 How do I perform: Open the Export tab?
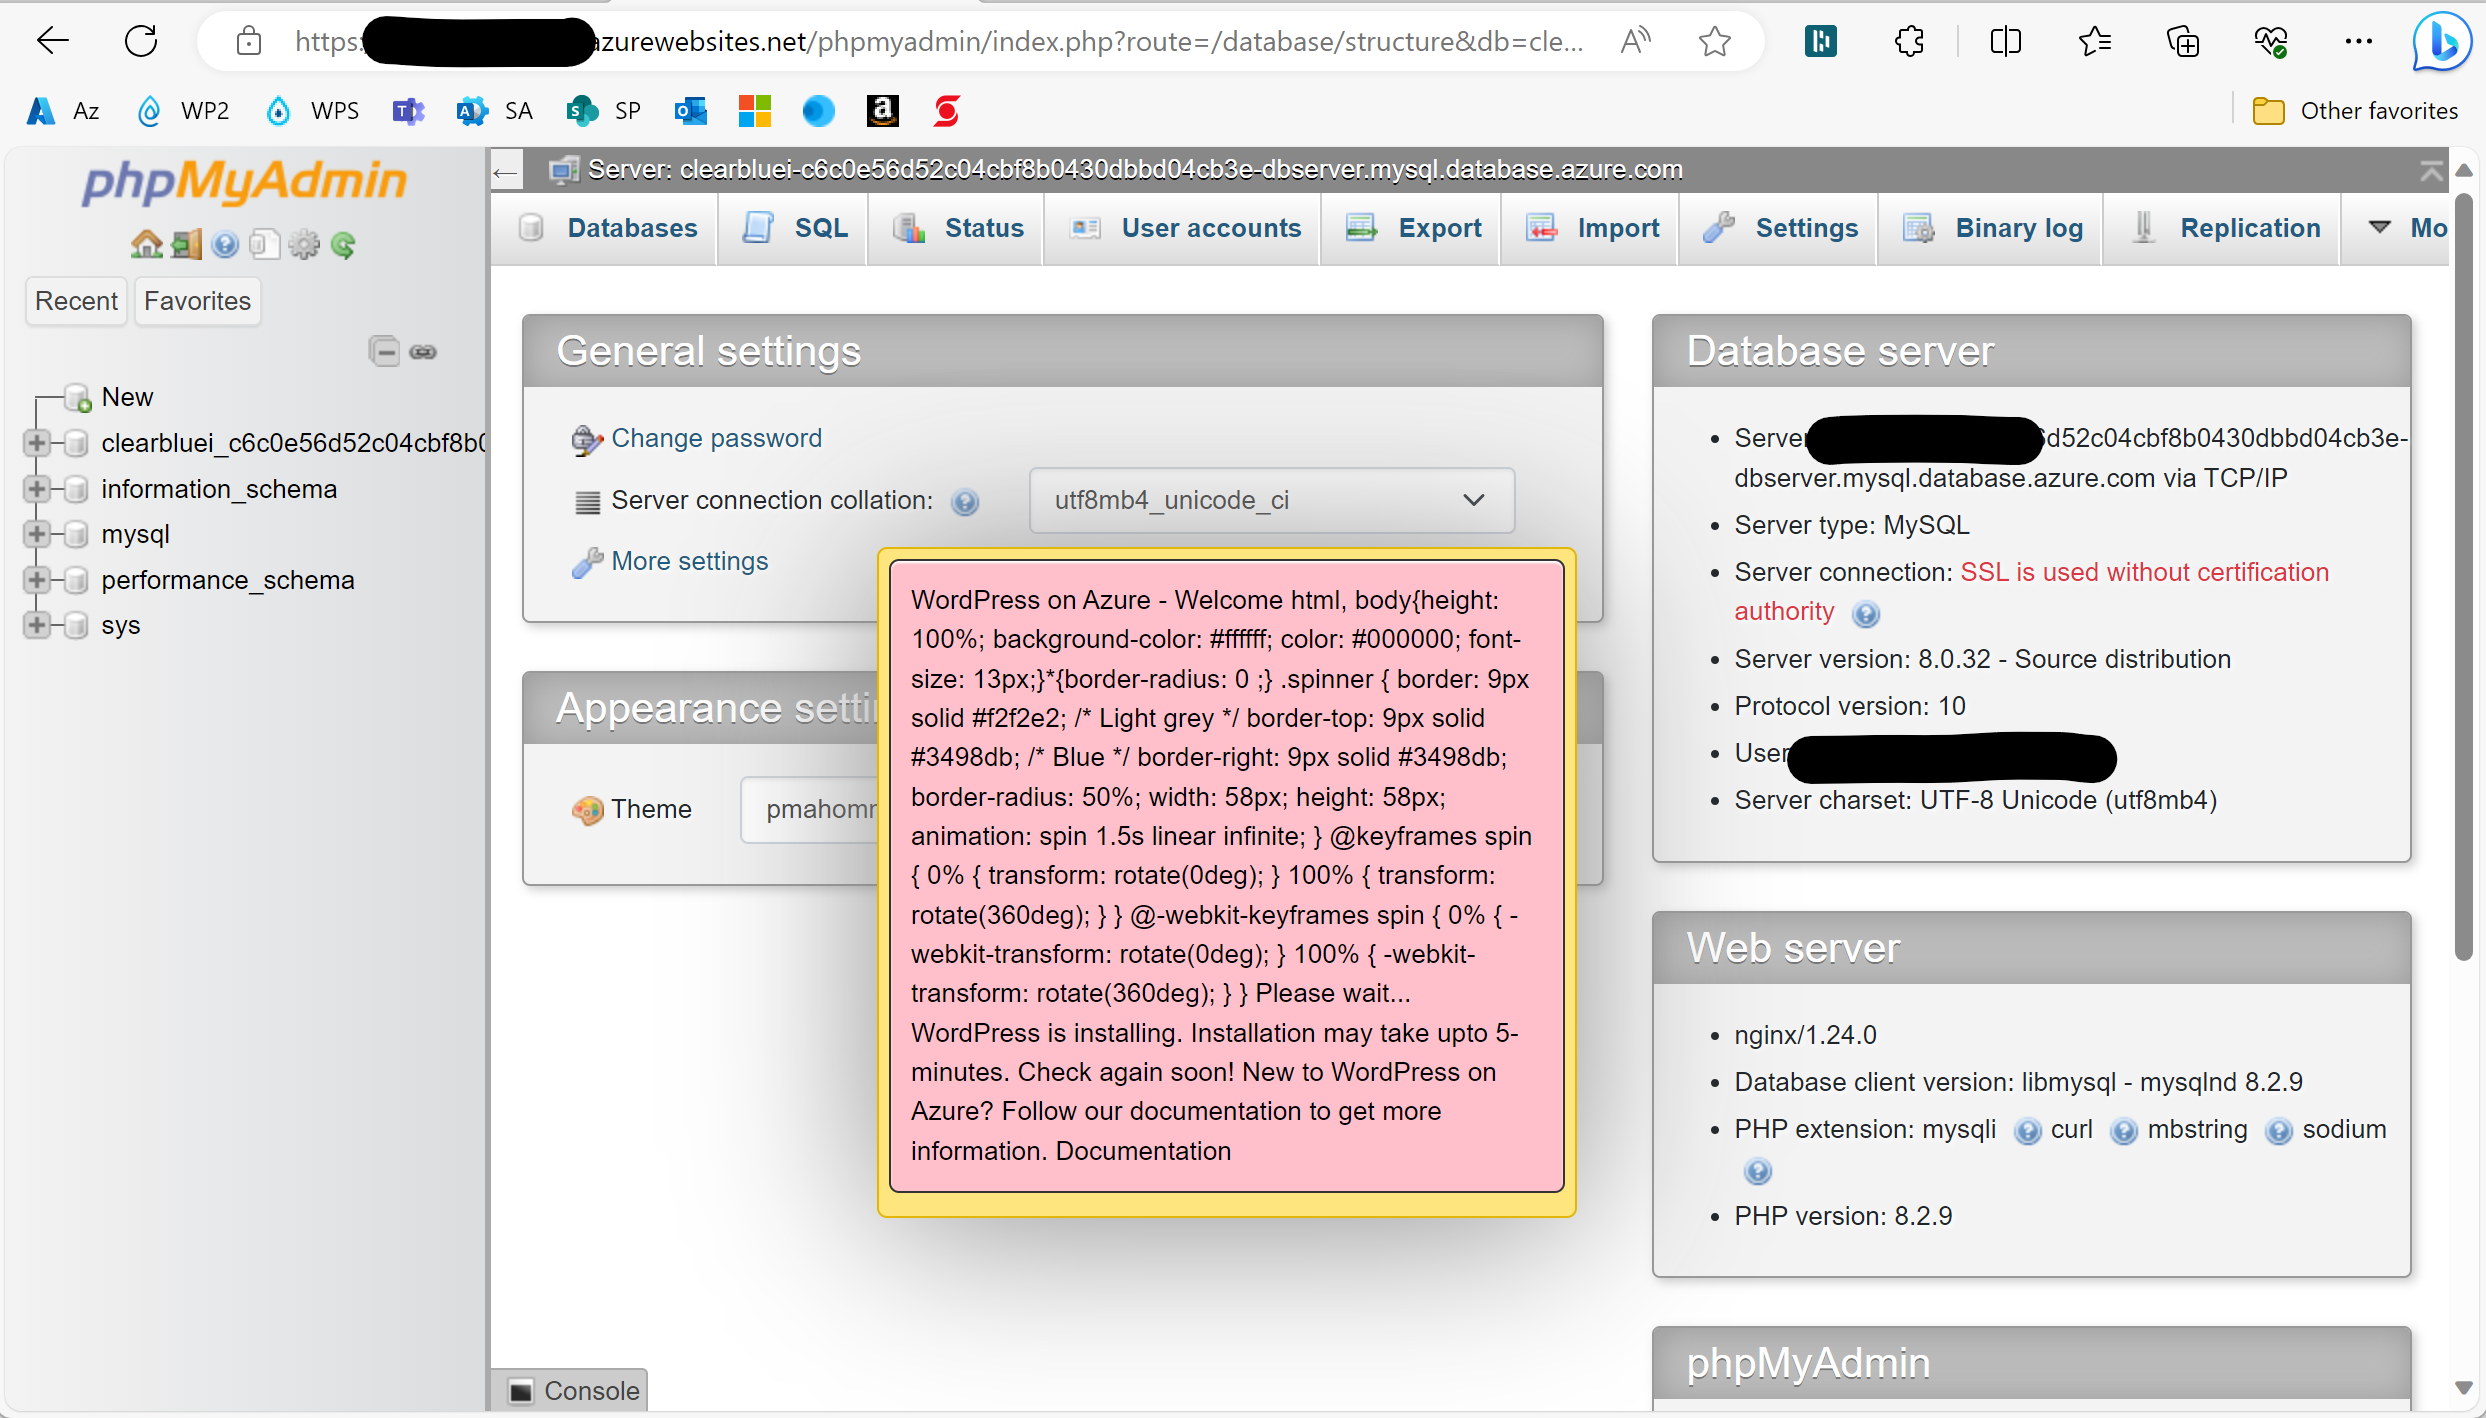(x=1413, y=228)
